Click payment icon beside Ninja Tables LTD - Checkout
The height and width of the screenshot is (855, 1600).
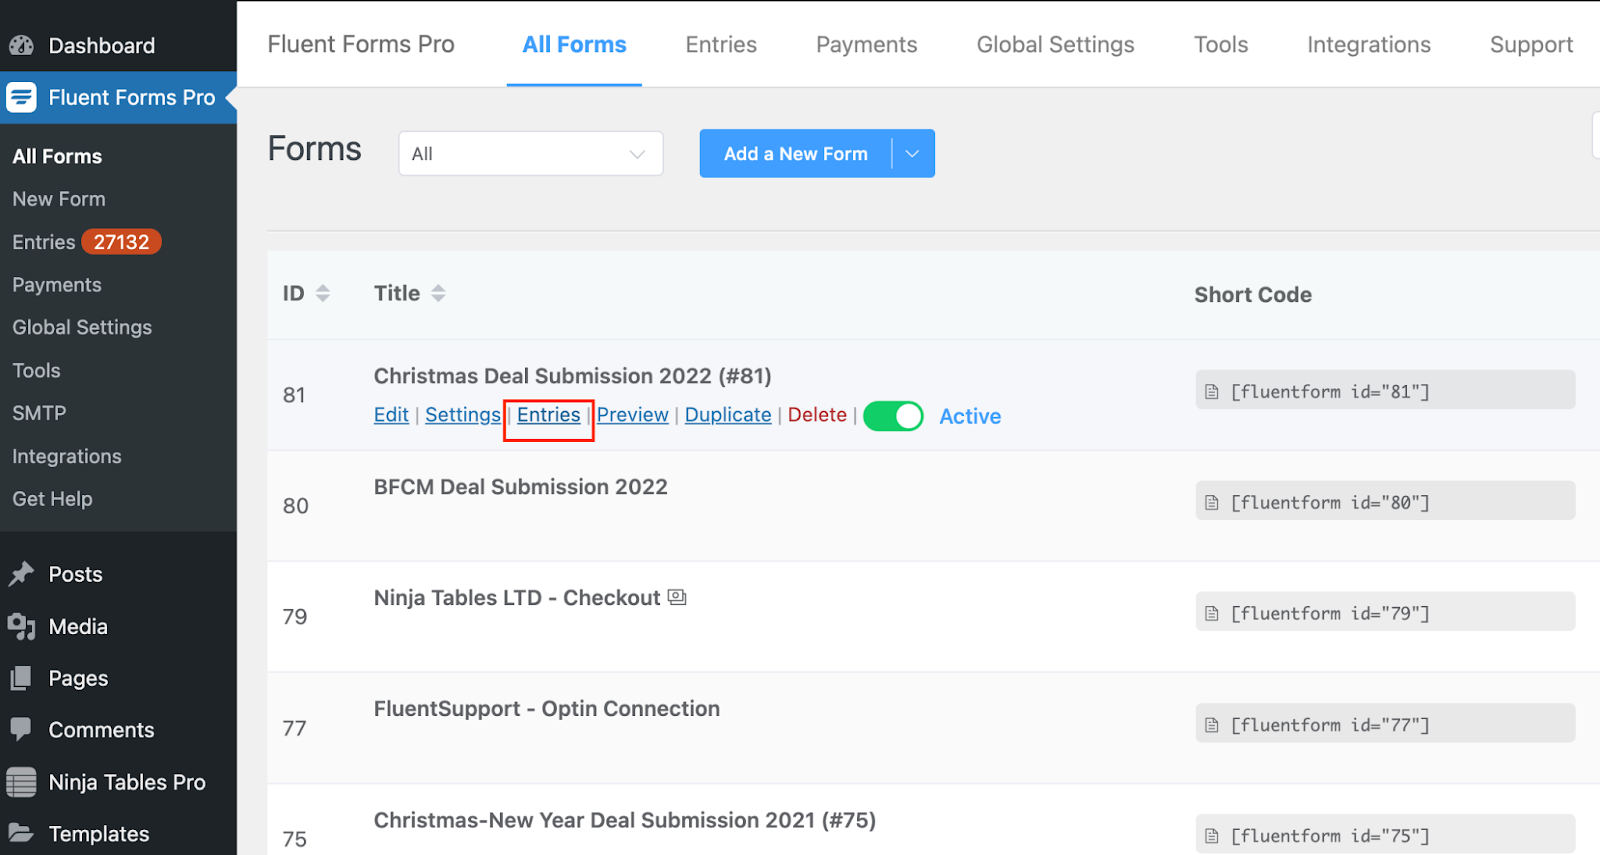point(677,597)
